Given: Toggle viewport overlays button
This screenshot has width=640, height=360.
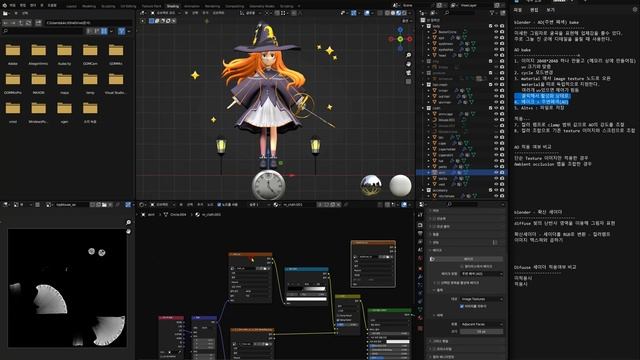Looking at the screenshot, I should (367, 13).
